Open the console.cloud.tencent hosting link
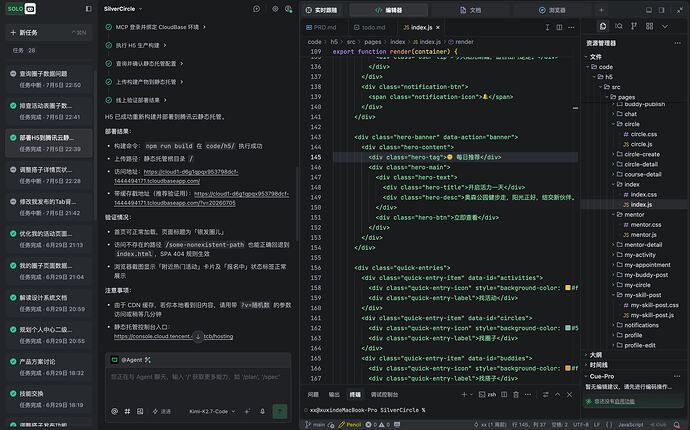This screenshot has width=690, height=430. coord(173,336)
